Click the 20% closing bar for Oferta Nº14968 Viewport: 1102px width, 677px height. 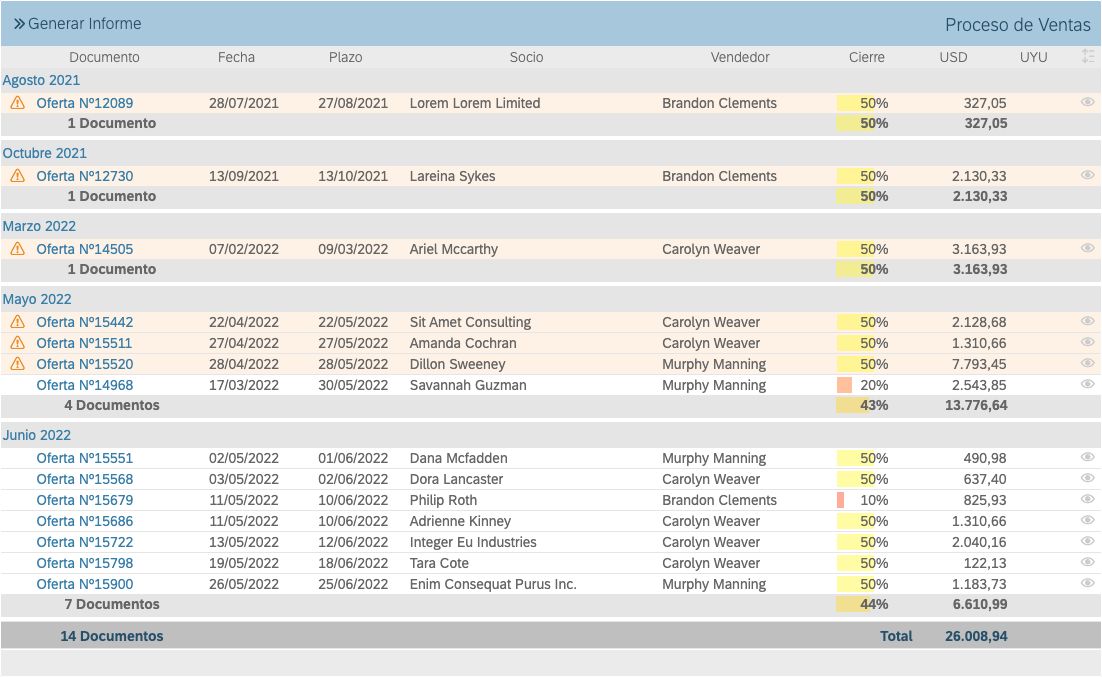click(x=845, y=385)
